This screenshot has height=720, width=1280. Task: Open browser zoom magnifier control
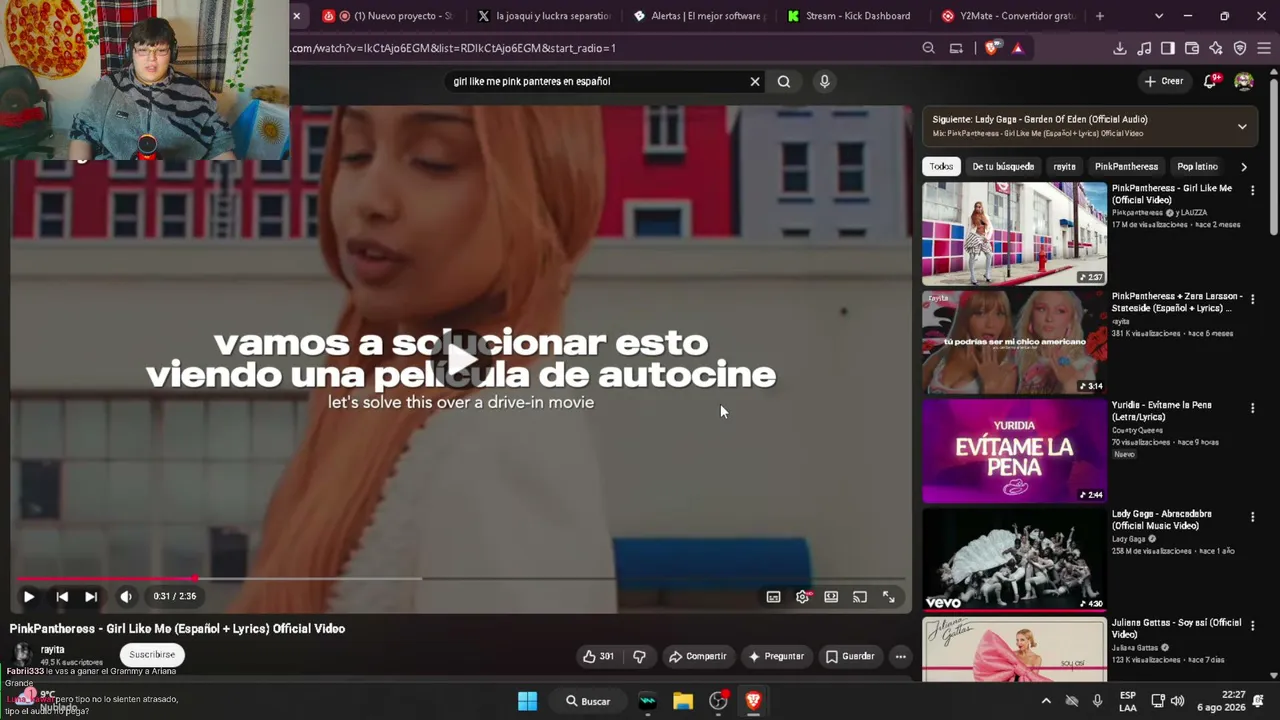click(x=929, y=48)
